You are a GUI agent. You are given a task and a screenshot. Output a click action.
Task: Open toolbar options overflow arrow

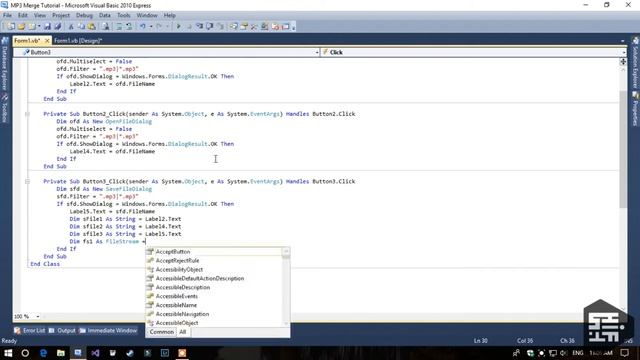(x=294, y=27)
